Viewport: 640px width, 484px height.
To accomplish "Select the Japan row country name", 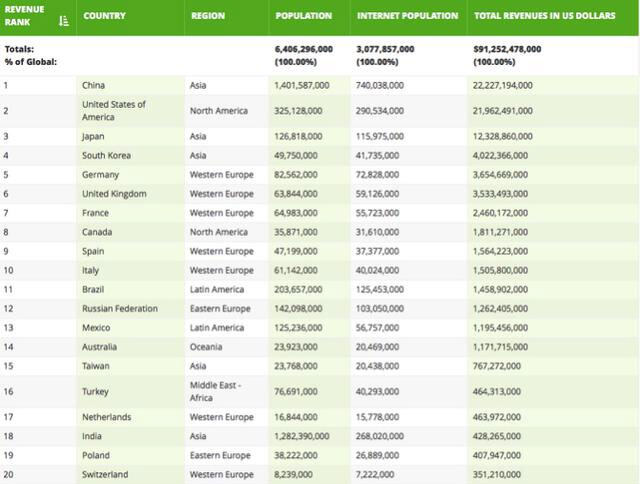I will point(94,136).
